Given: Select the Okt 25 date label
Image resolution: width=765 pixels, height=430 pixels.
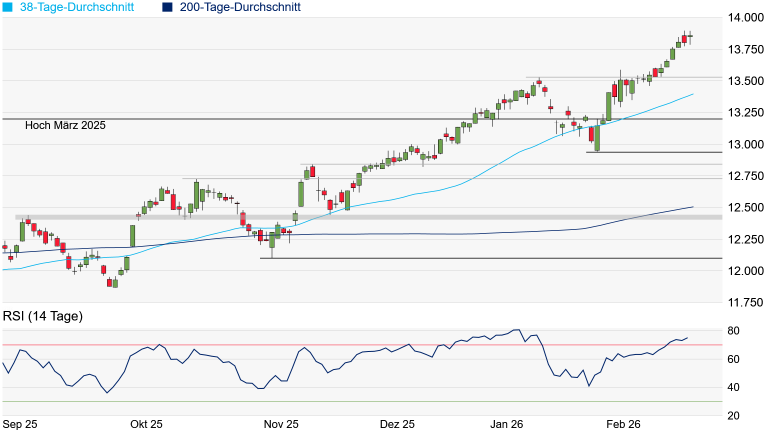Looking at the screenshot, I should [146, 424].
